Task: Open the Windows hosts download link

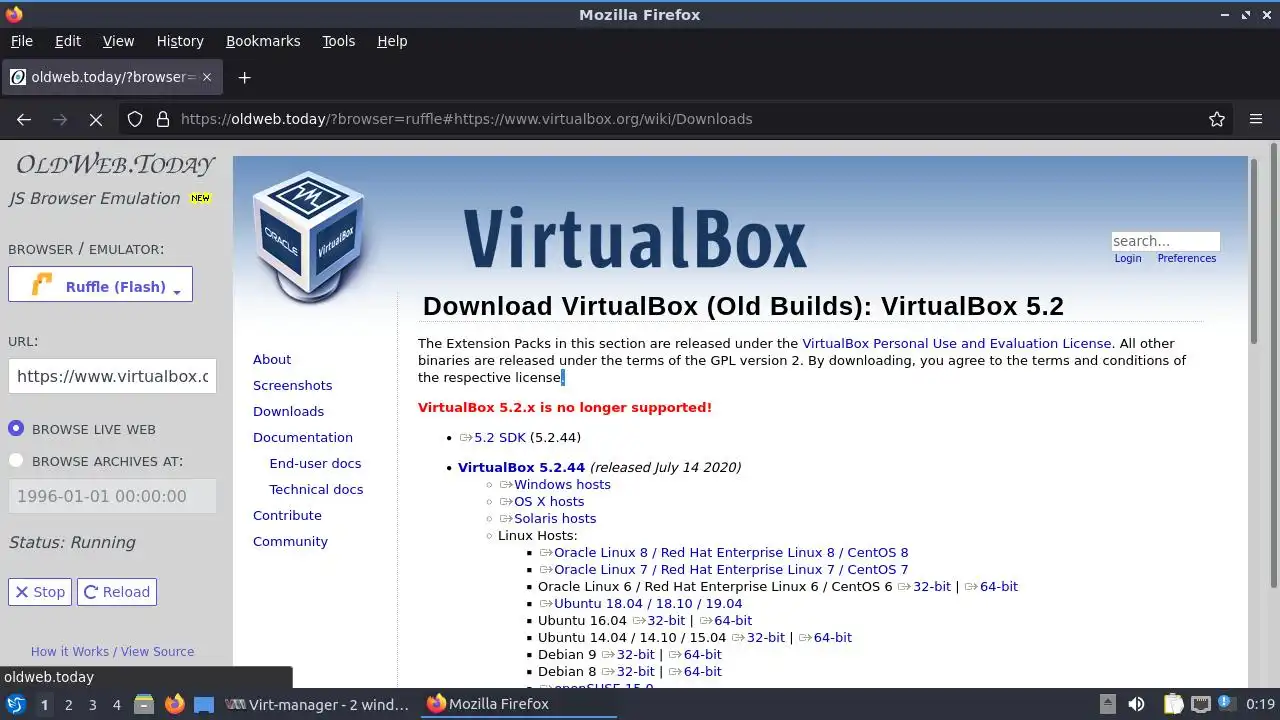Action: click(x=562, y=484)
